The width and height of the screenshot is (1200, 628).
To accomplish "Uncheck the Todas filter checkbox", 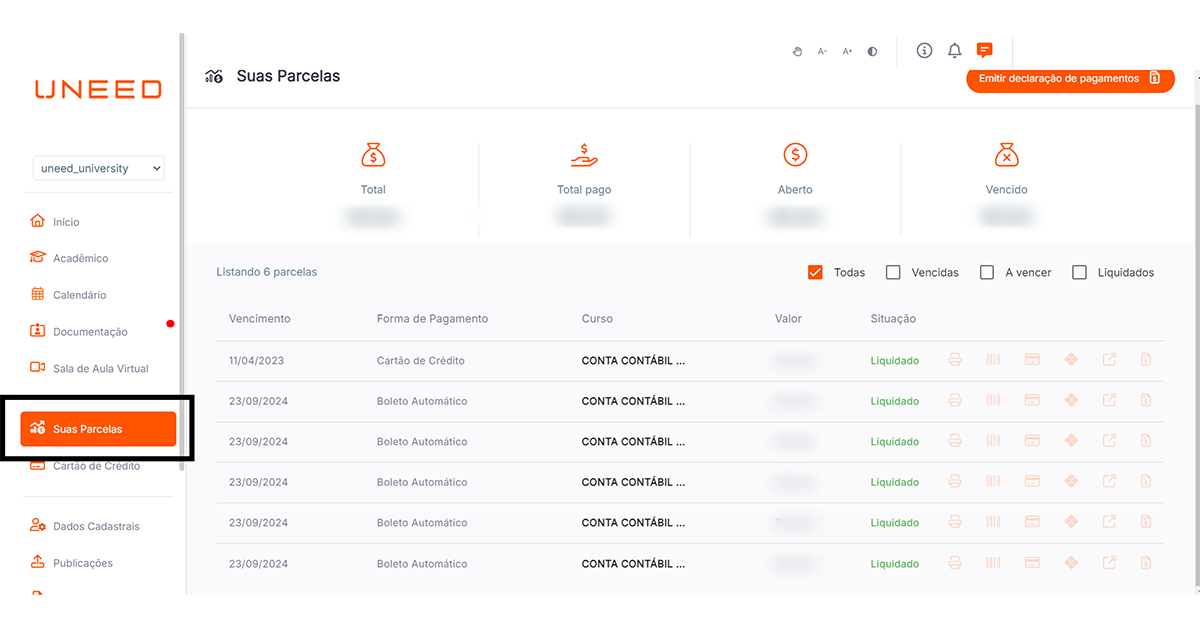I will [x=815, y=272].
